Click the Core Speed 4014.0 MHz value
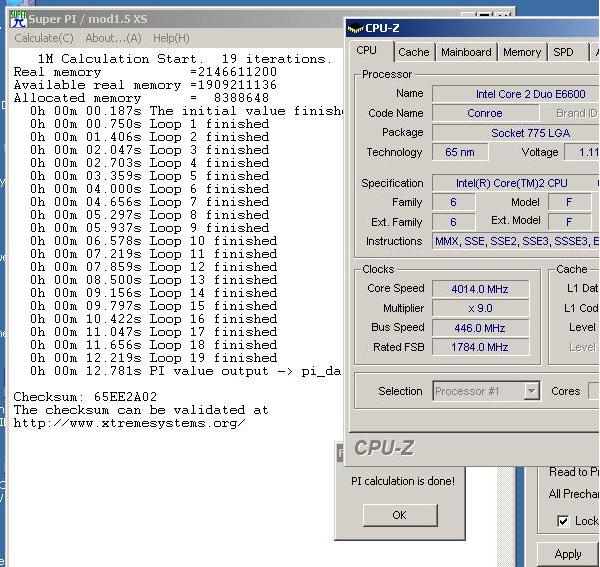Image resolution: width=600 pixels, height=567 pixels. [480, 289]
